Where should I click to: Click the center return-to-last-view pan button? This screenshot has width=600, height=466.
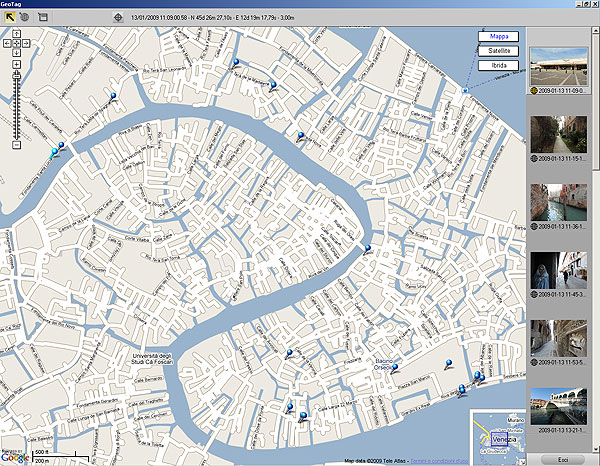[x=16, y=44]
